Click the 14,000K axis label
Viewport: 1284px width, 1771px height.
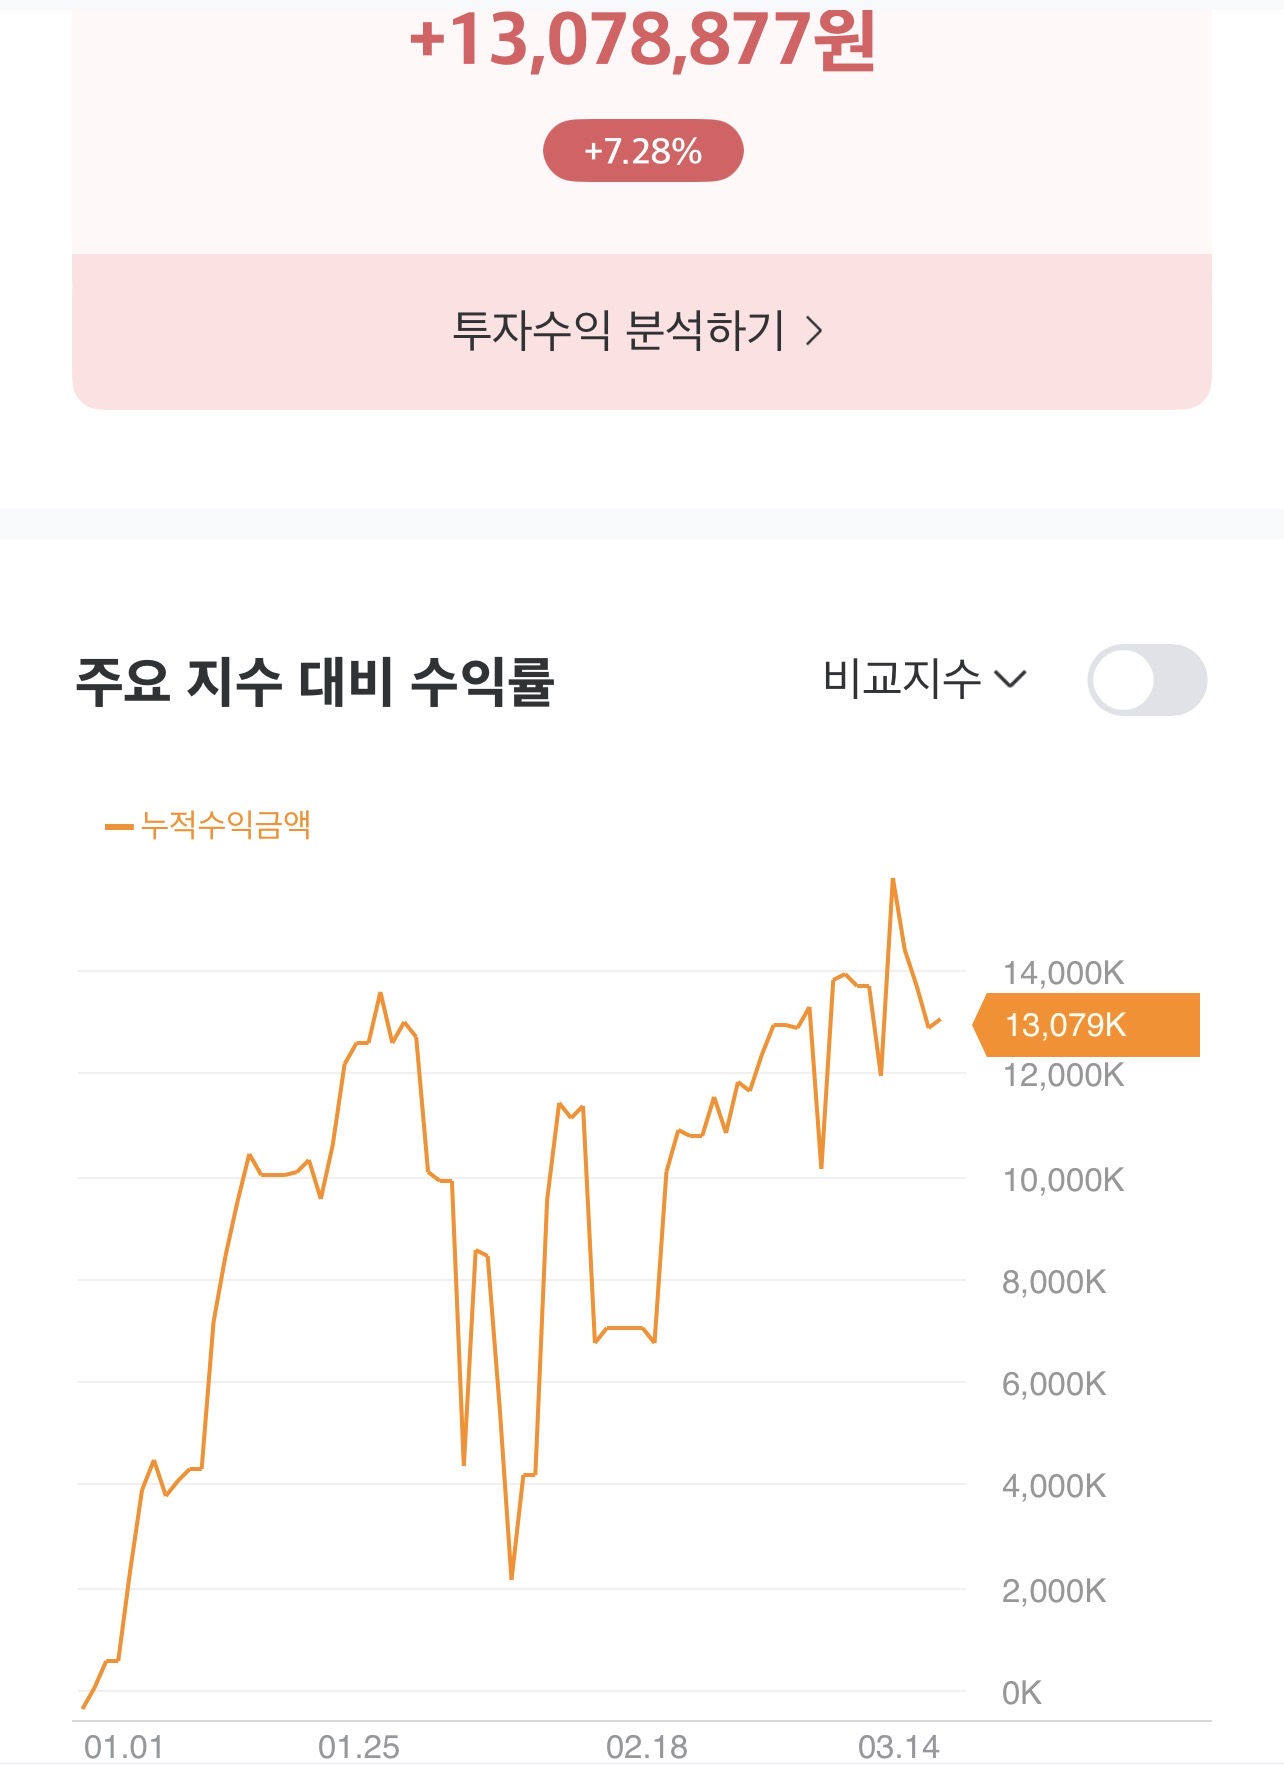1063,973
